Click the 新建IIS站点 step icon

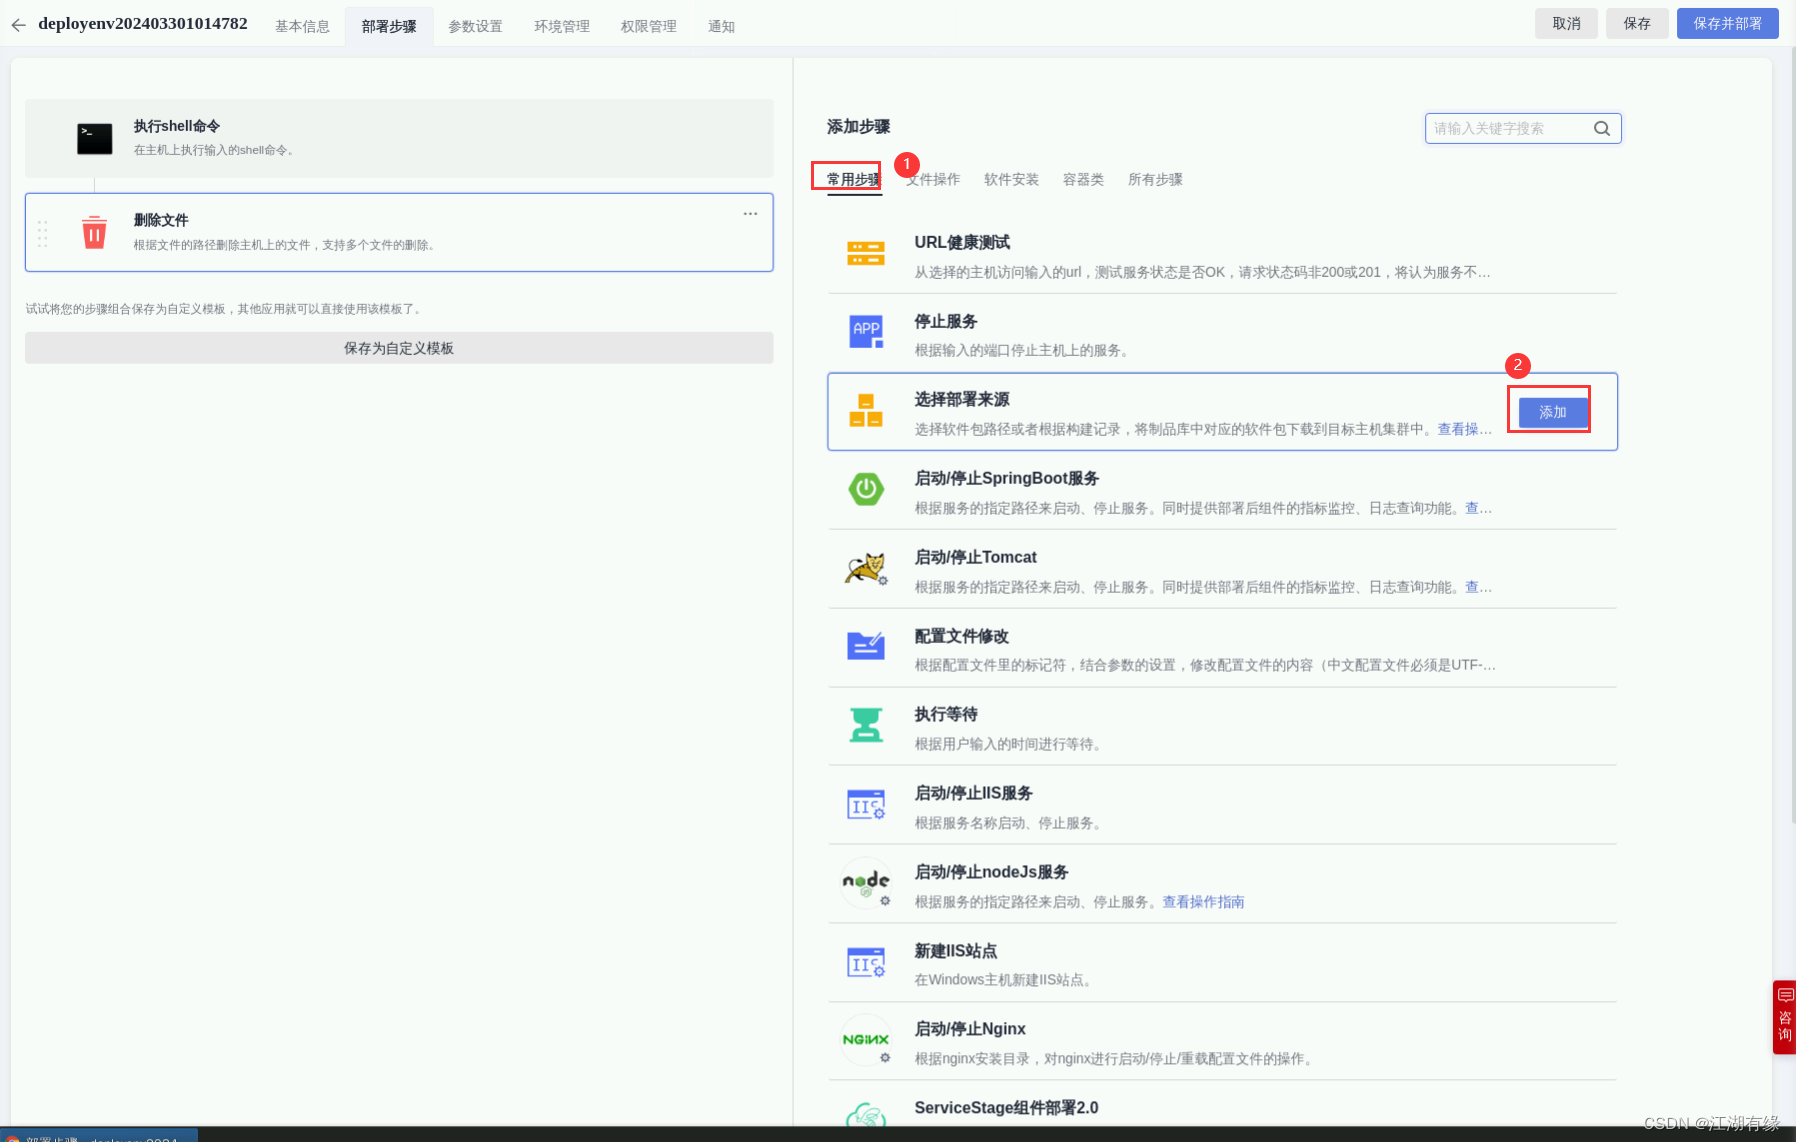pos(866,962)
